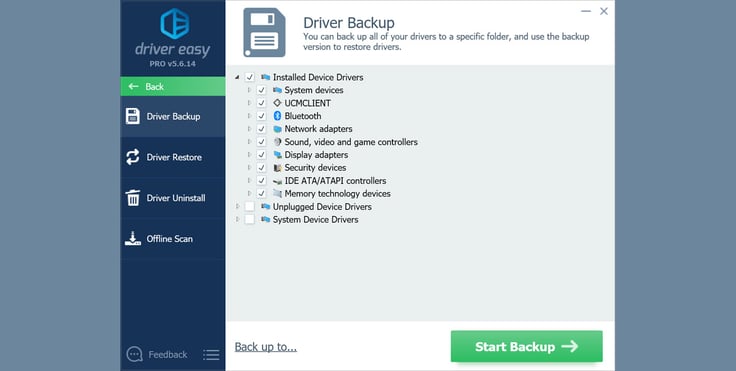Check the System Device Drivers checkbox

point(250,219)
